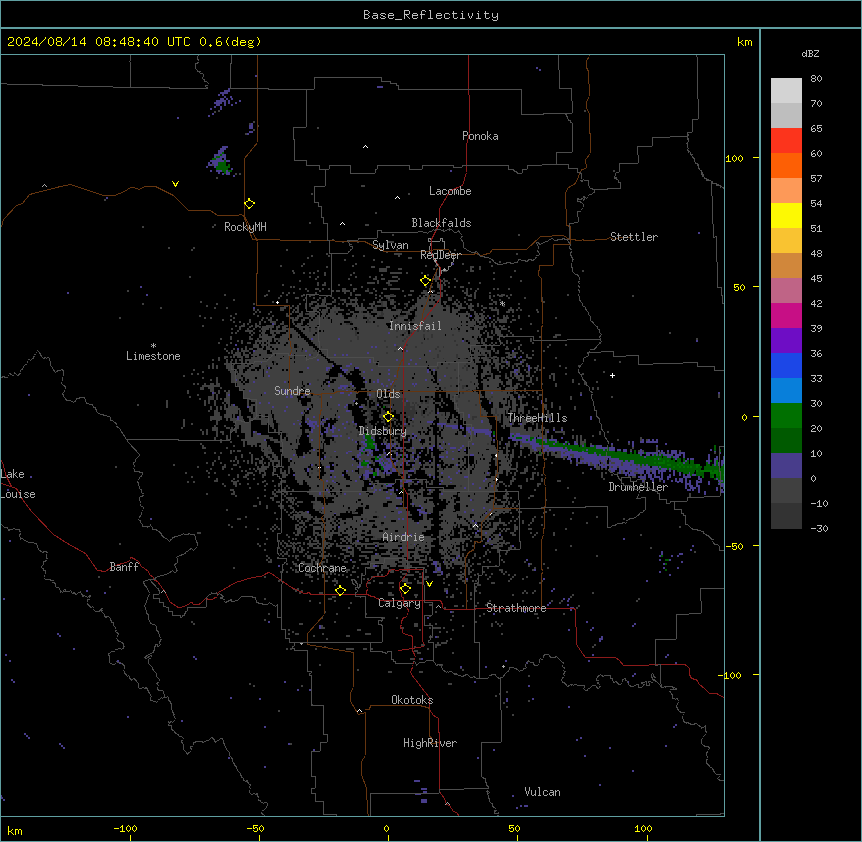Click the HighRiver label
Screen dimensions: 862x842
click(x=430, y=743)
